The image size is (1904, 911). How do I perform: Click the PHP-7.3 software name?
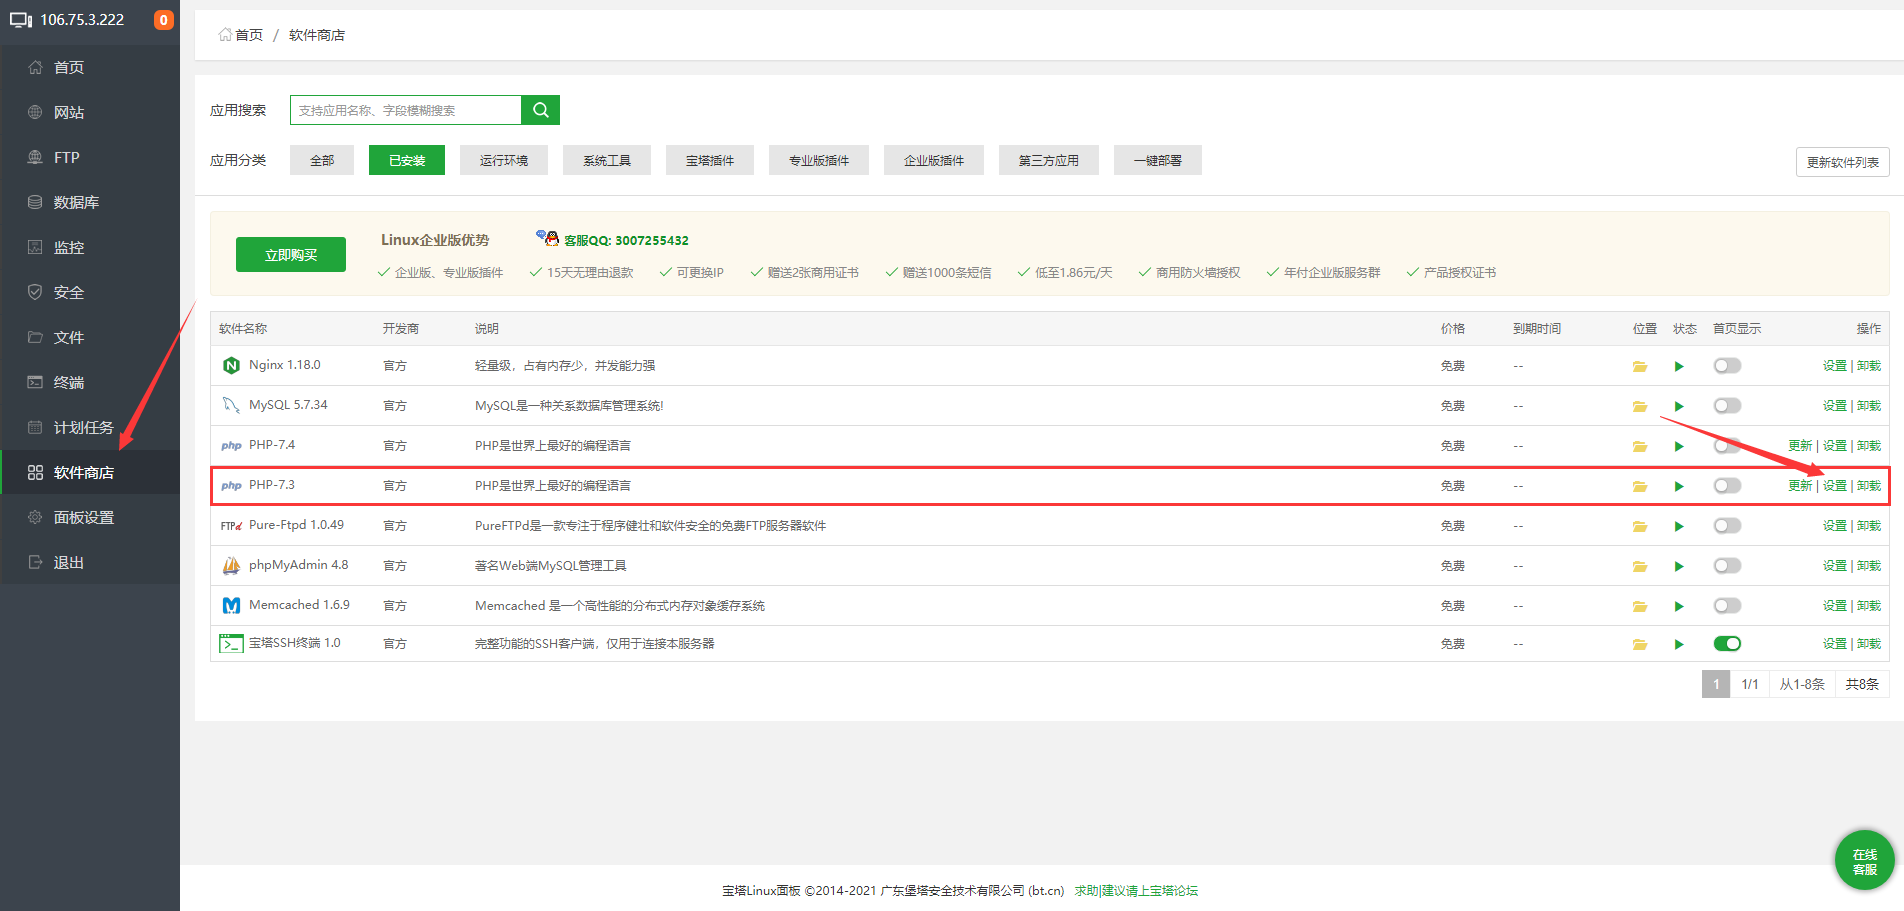(x=272, y=485)
